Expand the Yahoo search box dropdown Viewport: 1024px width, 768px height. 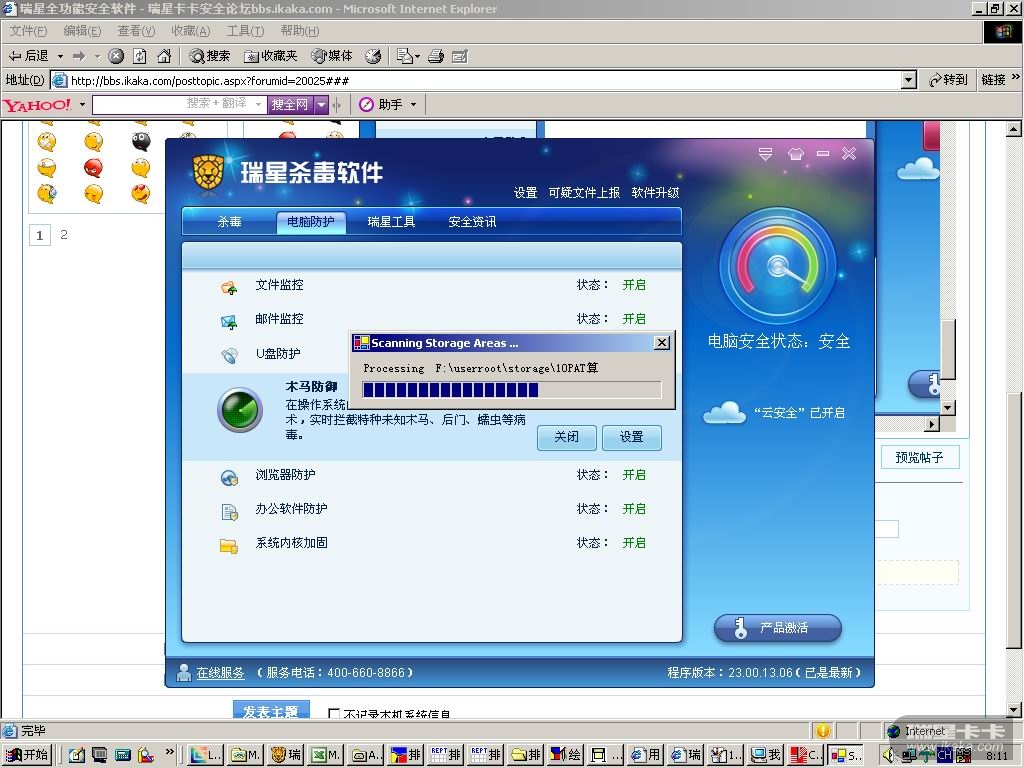tap(259, 104)
